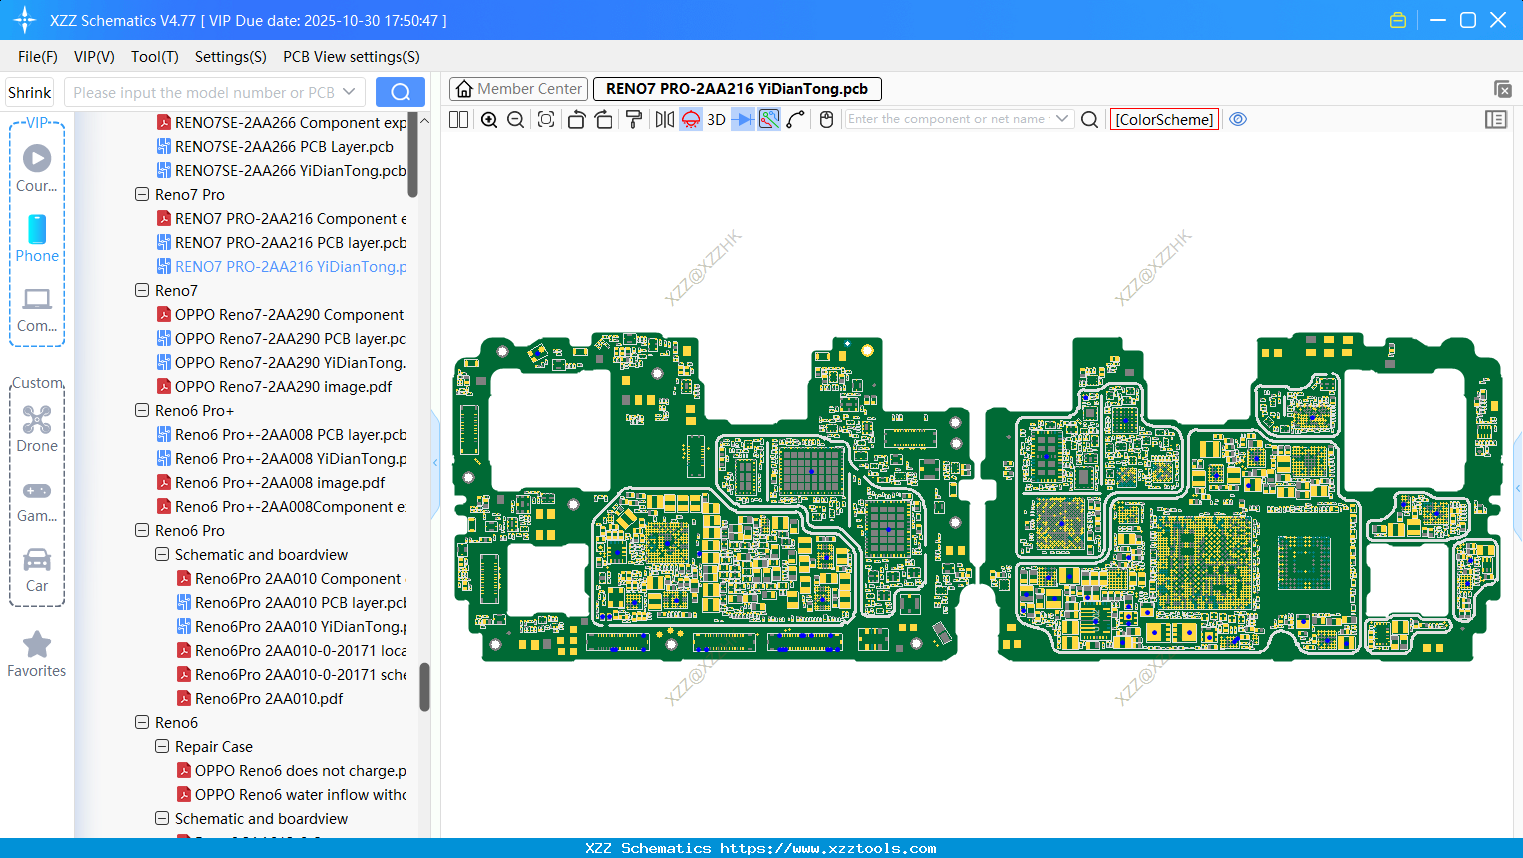The image size is (1523, 858).
Task: Open the Drone category
Action: pos(37,429)
